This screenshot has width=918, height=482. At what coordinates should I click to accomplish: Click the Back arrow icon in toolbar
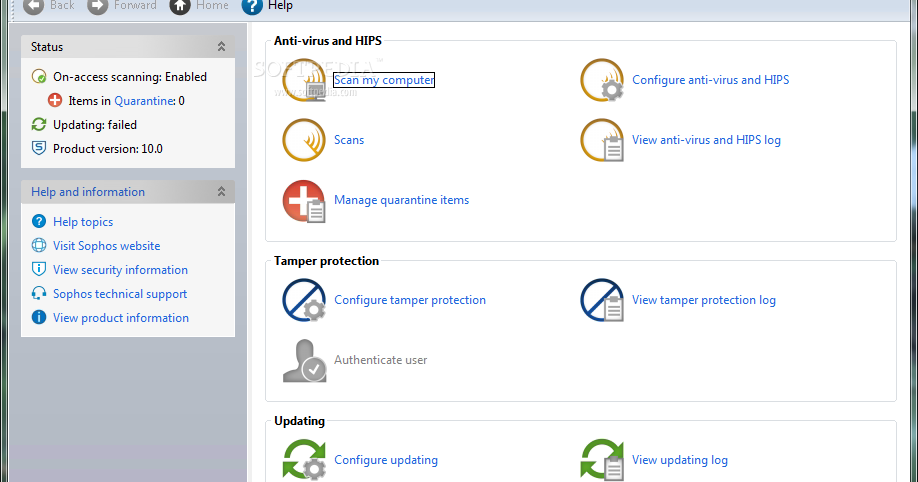tap(33, 6)
